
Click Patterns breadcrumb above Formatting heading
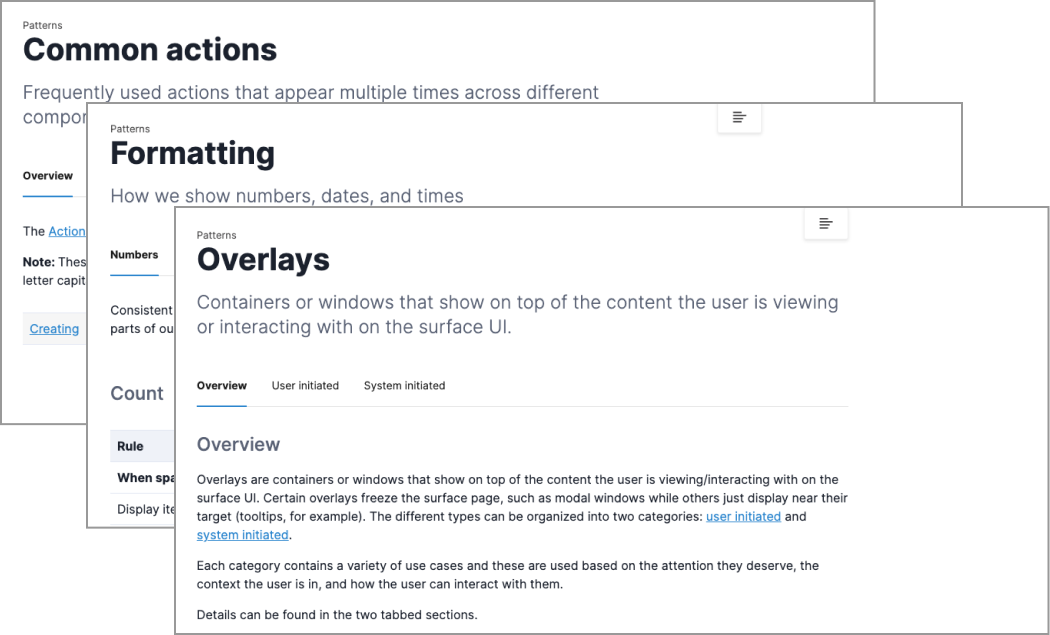(130, 129)
